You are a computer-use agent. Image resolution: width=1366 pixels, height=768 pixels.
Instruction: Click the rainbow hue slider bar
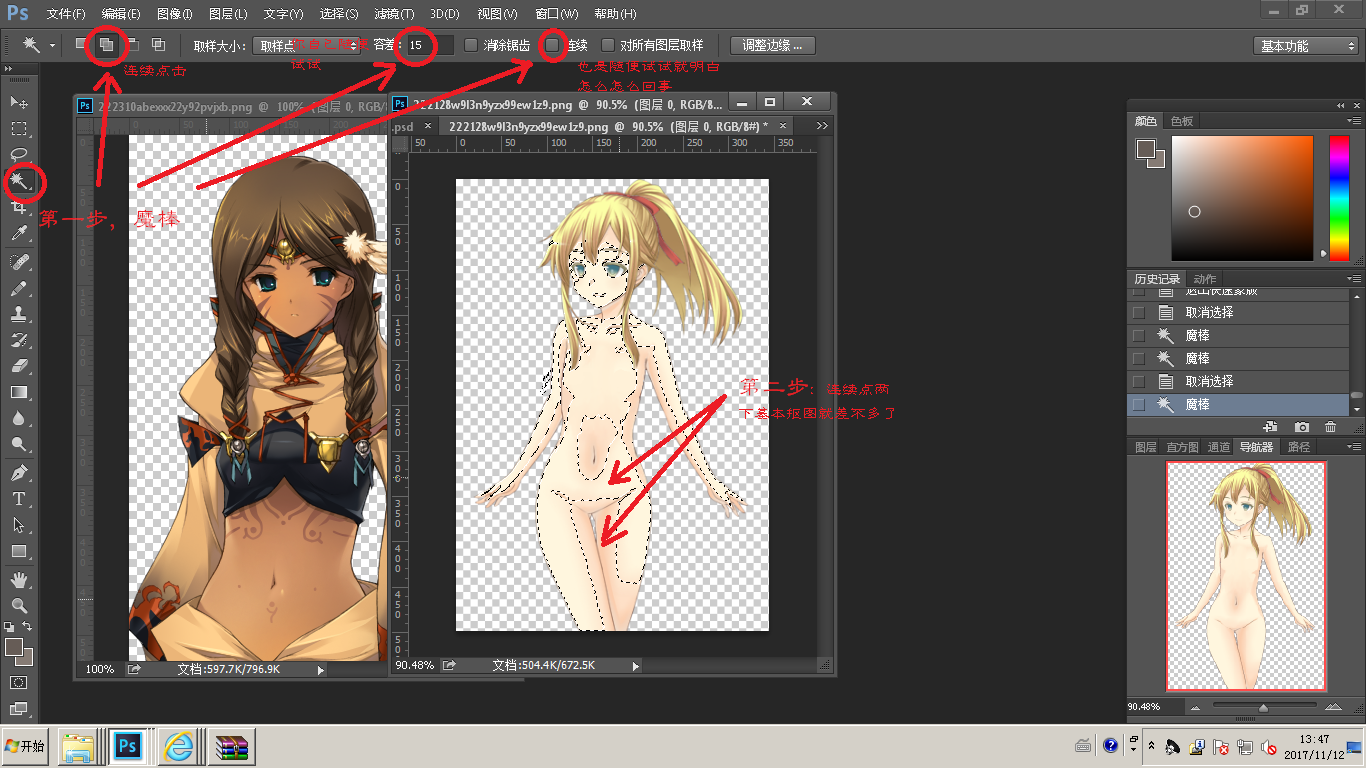[x=1339, y=198]
